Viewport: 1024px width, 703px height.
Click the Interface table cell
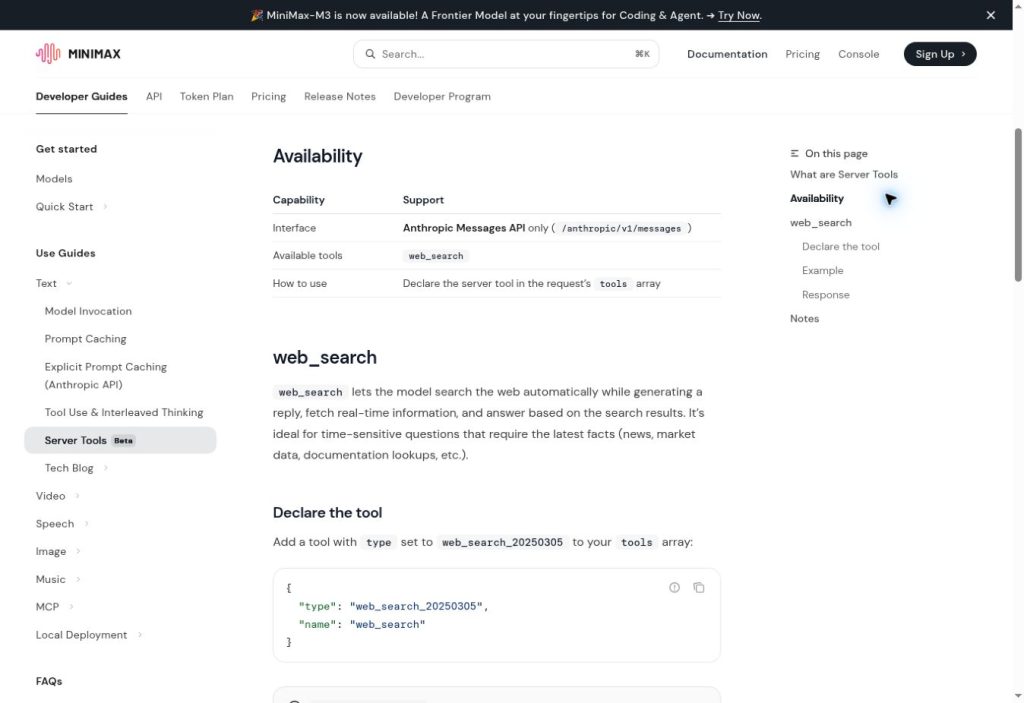click(294, 228)
